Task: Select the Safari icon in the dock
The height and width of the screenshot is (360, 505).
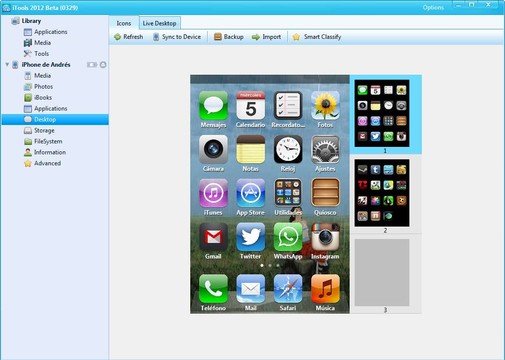Action: coord(288,289)
